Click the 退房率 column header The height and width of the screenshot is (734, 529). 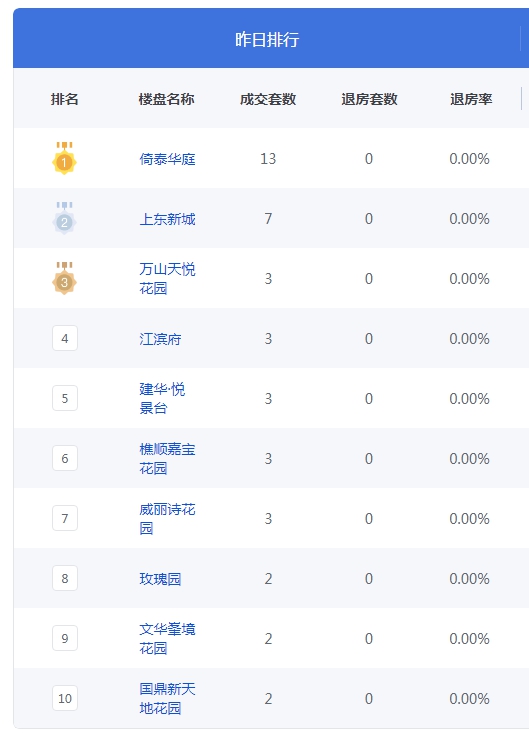(x=471, y=99)
